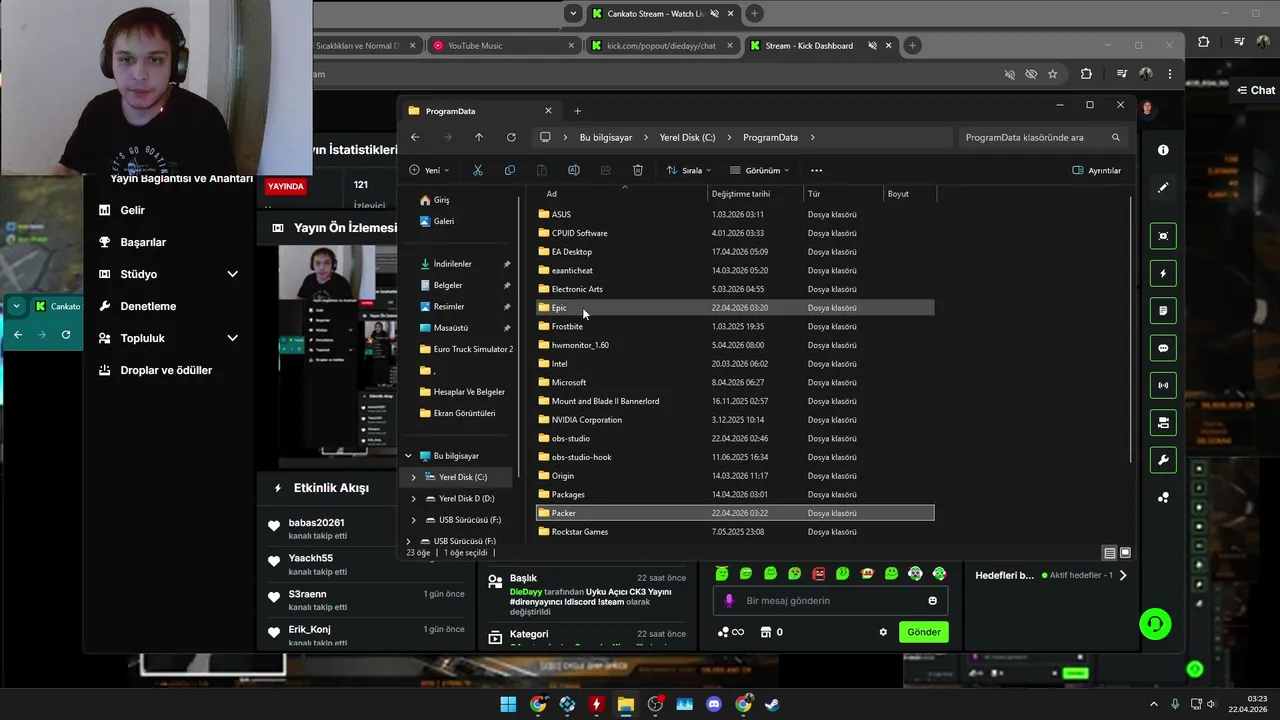Click the microphone icon in system tray
The image size is (1280, 720).
[1175, 704]
